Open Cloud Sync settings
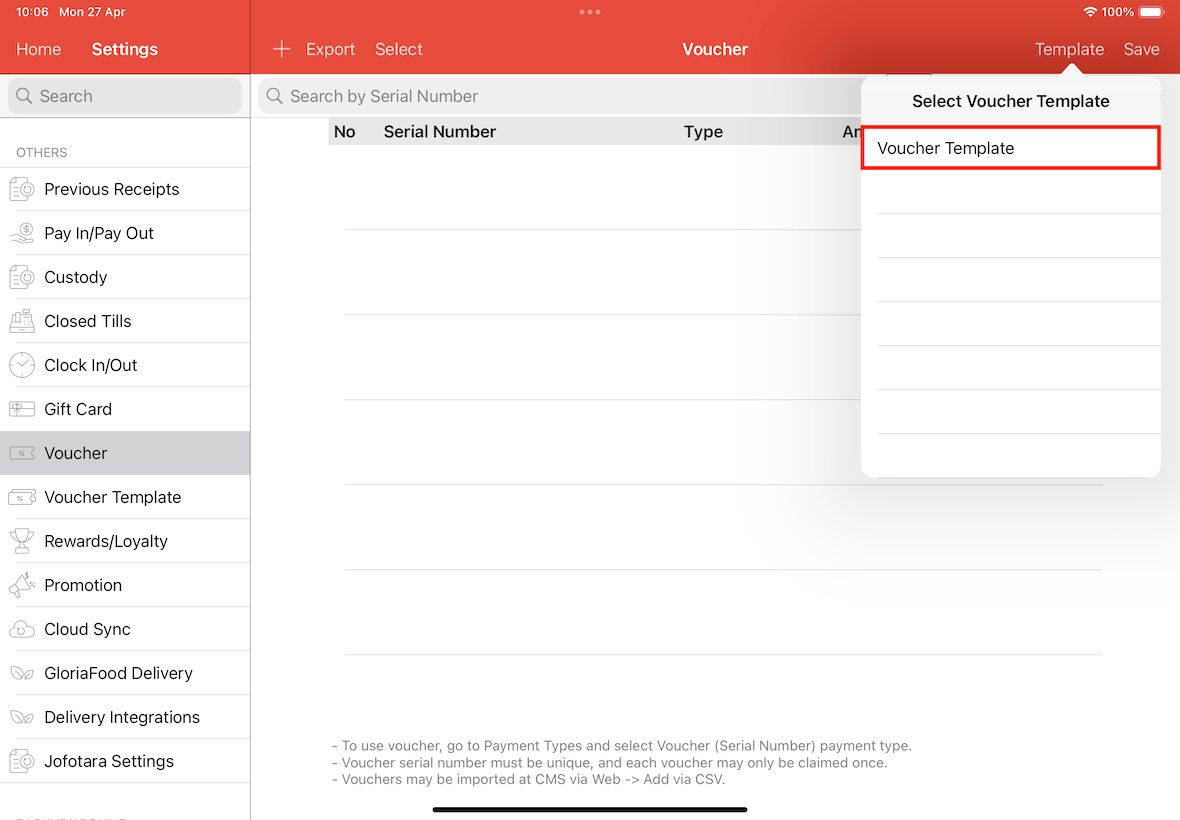This screenshot has width=1180, height=820. (x=125, y=630)
